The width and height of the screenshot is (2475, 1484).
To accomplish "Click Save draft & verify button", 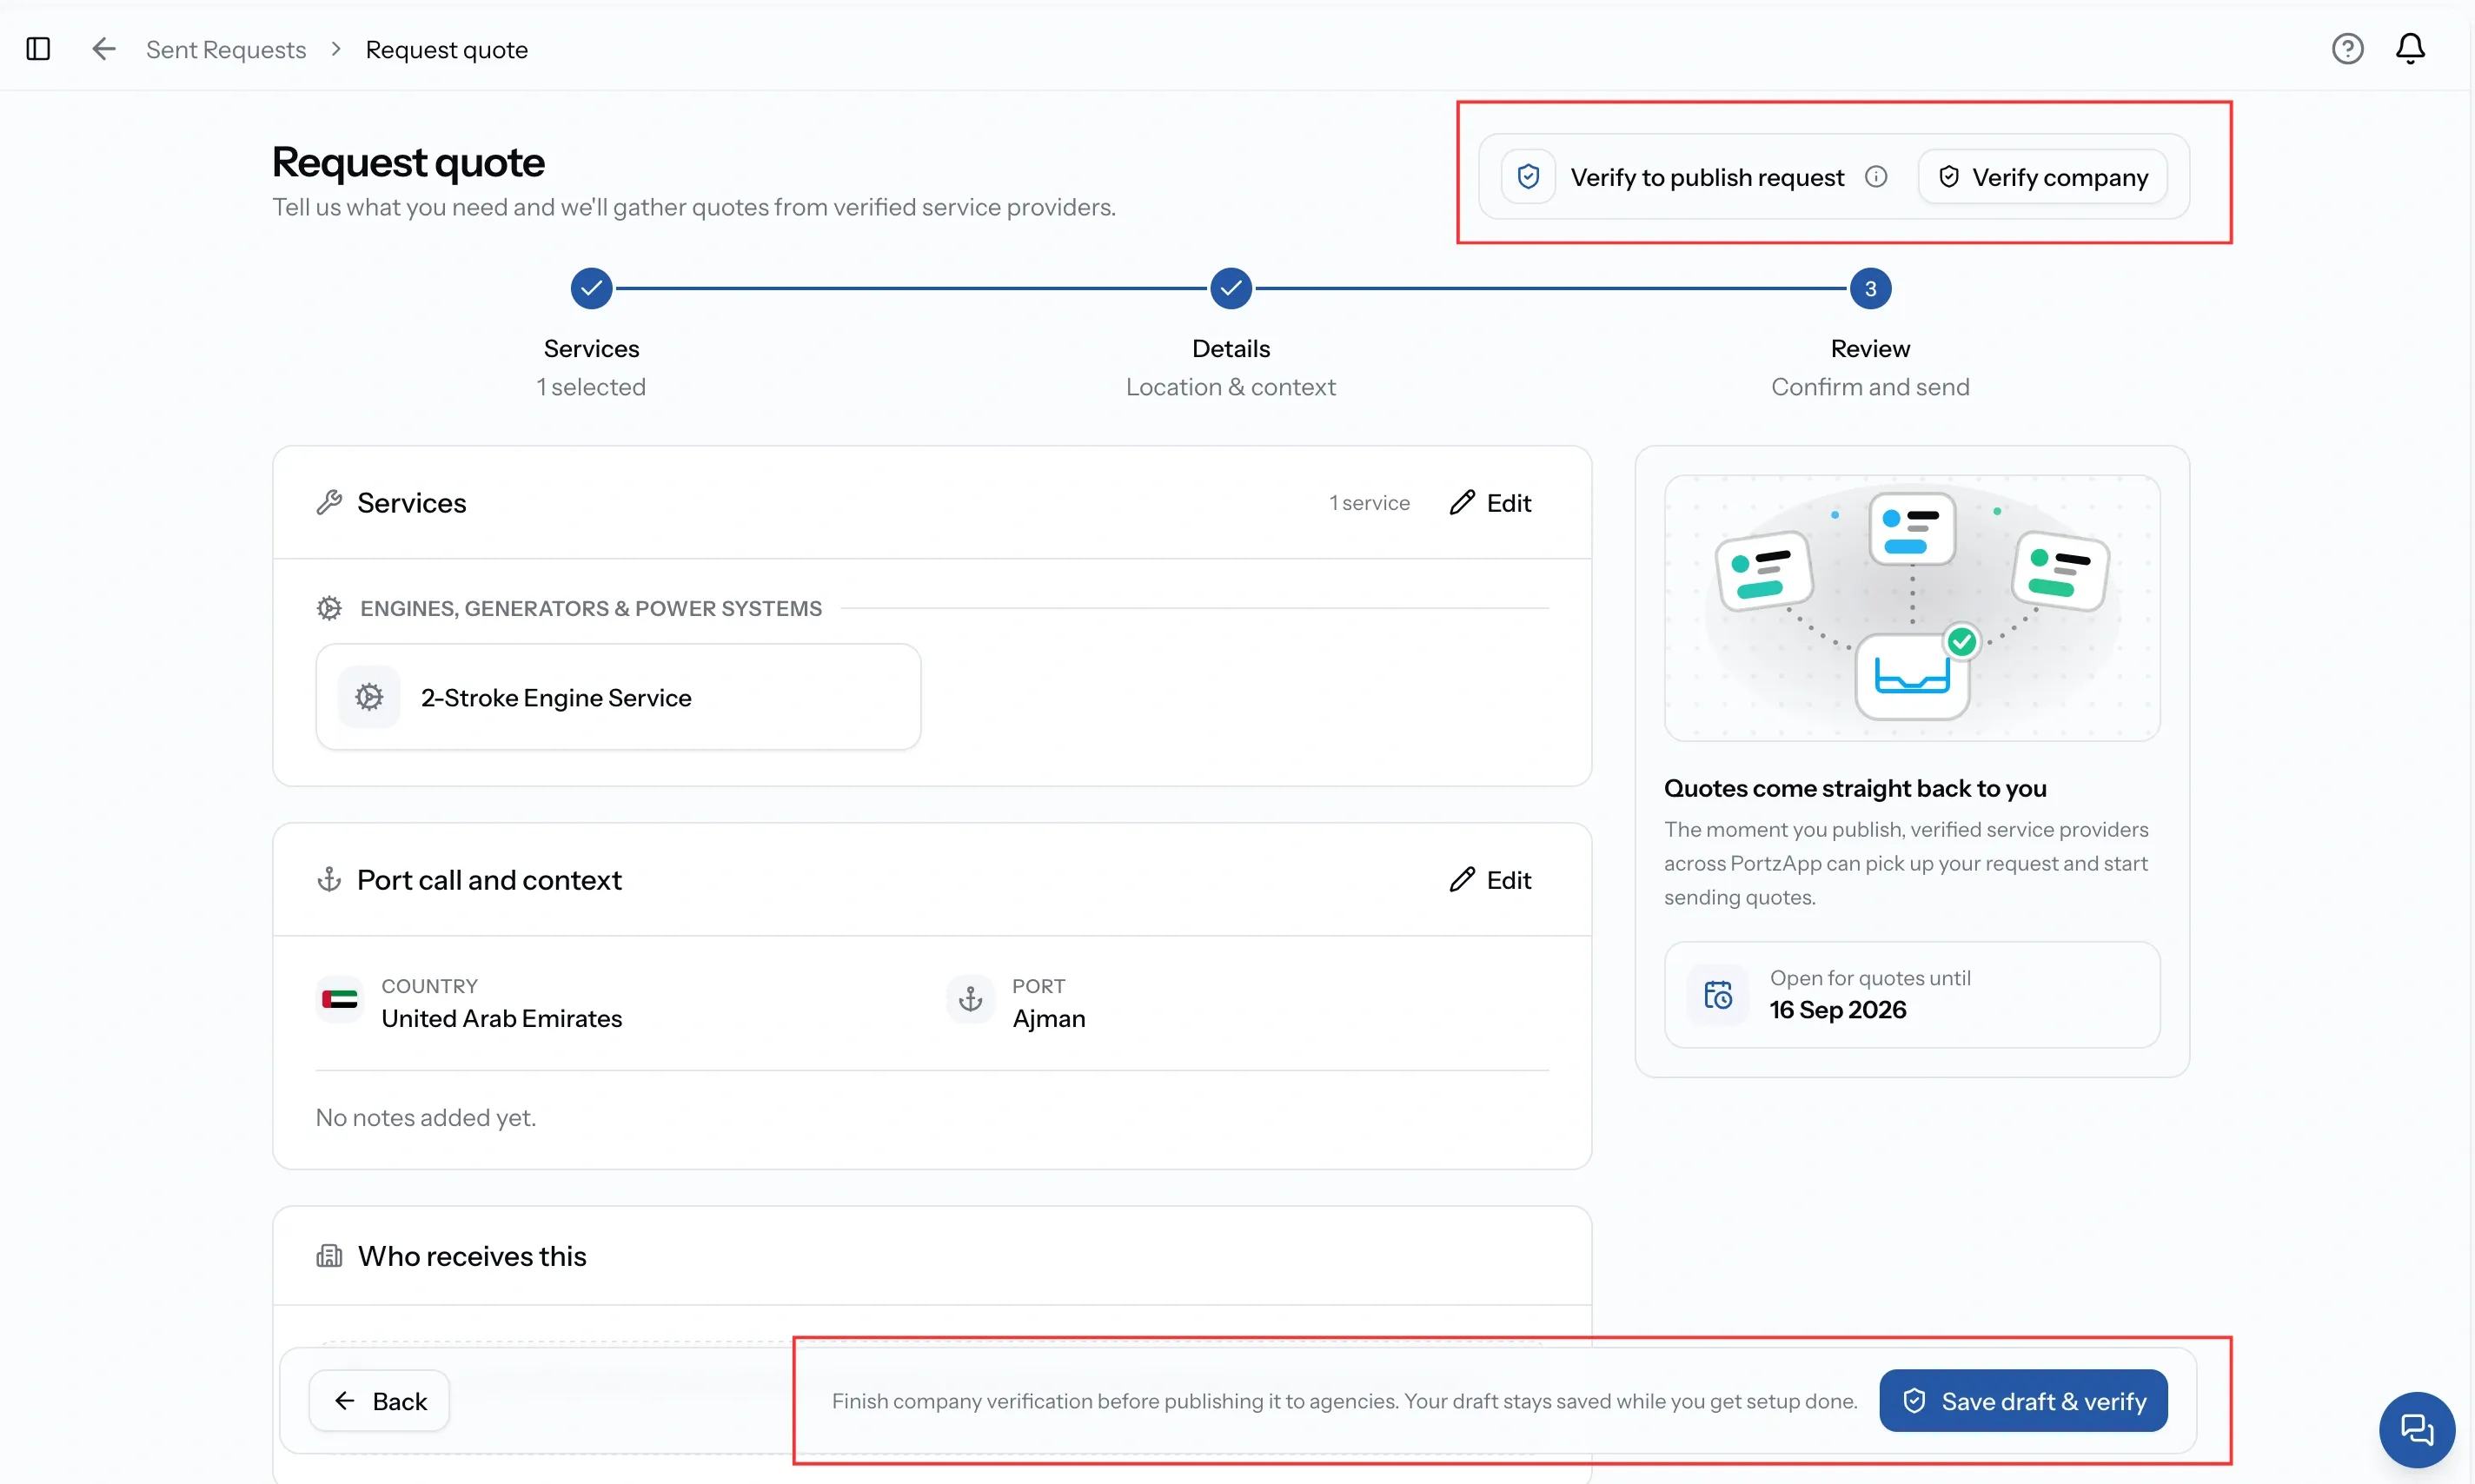I will 2023,1401.
